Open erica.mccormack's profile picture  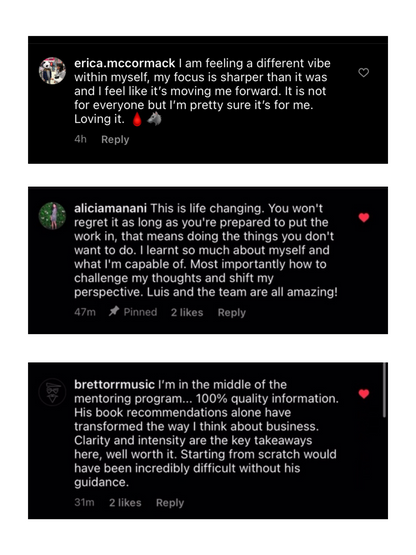[52, 71]
